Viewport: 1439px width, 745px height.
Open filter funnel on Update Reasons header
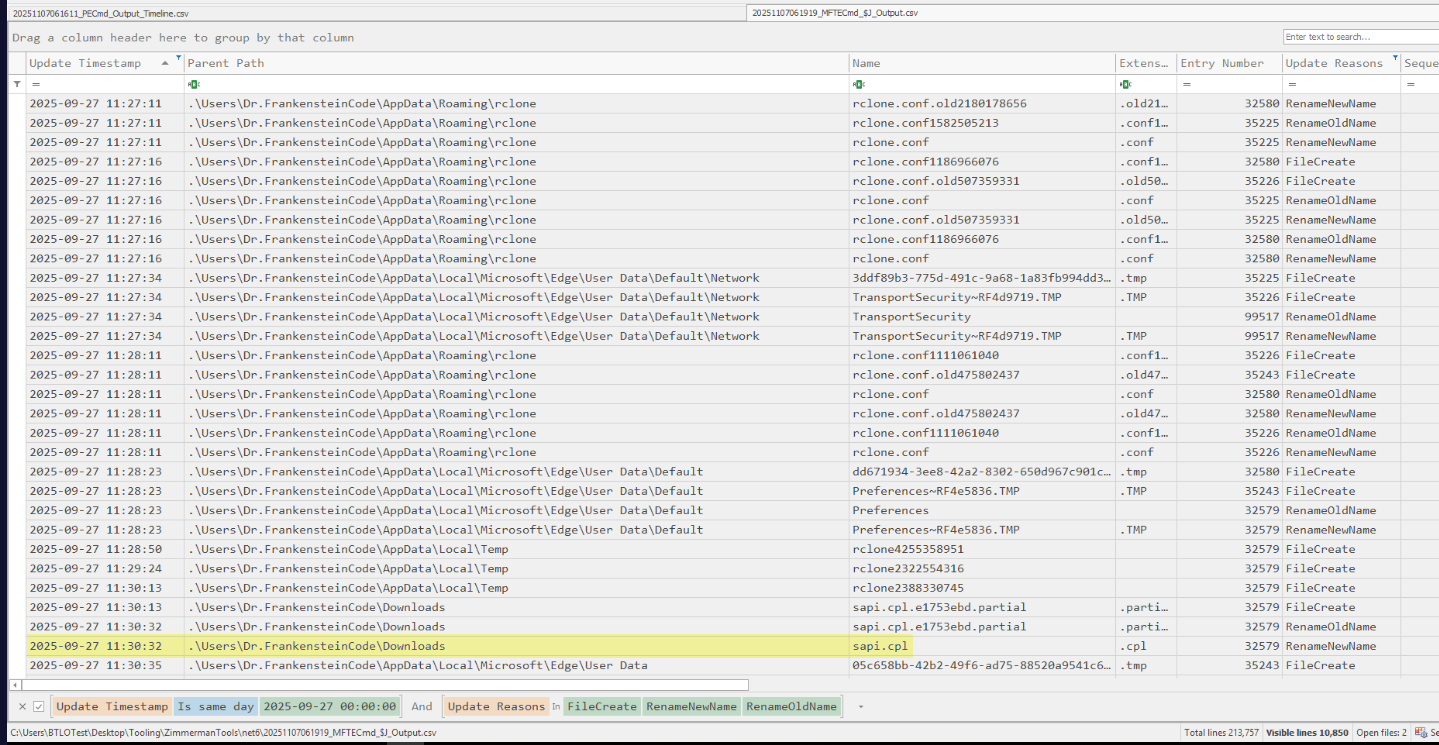(x=1395, y=57)
